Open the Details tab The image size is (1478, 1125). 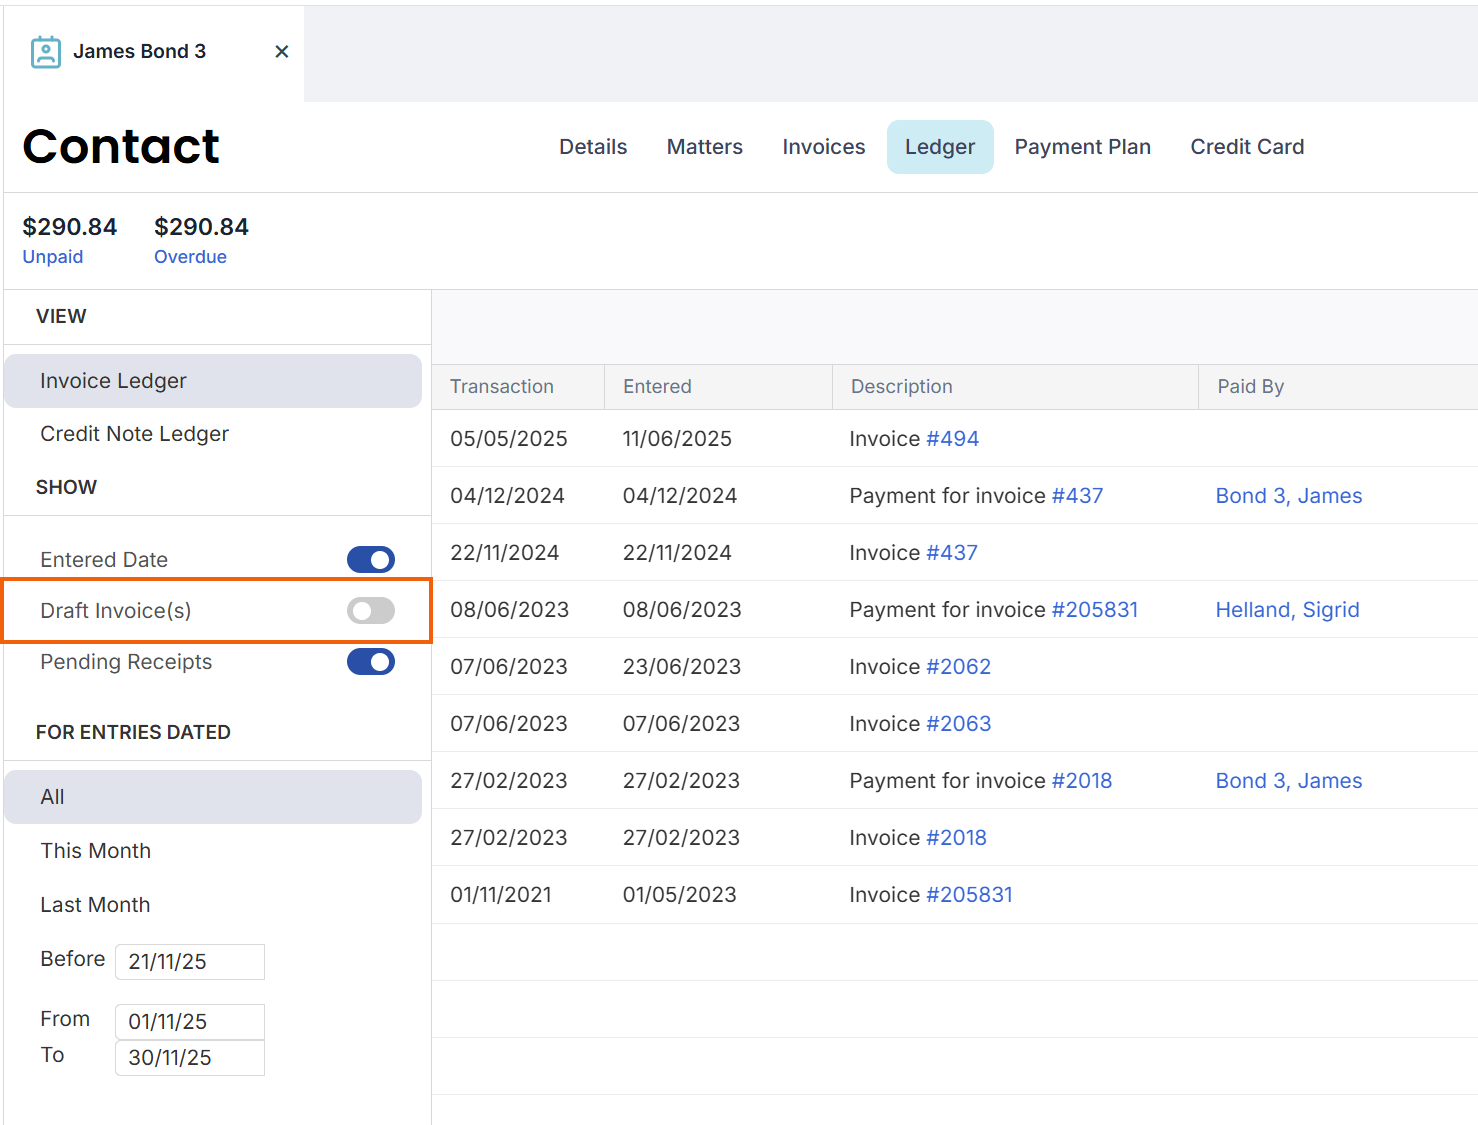pyautogui.click(x=593, y=147)
